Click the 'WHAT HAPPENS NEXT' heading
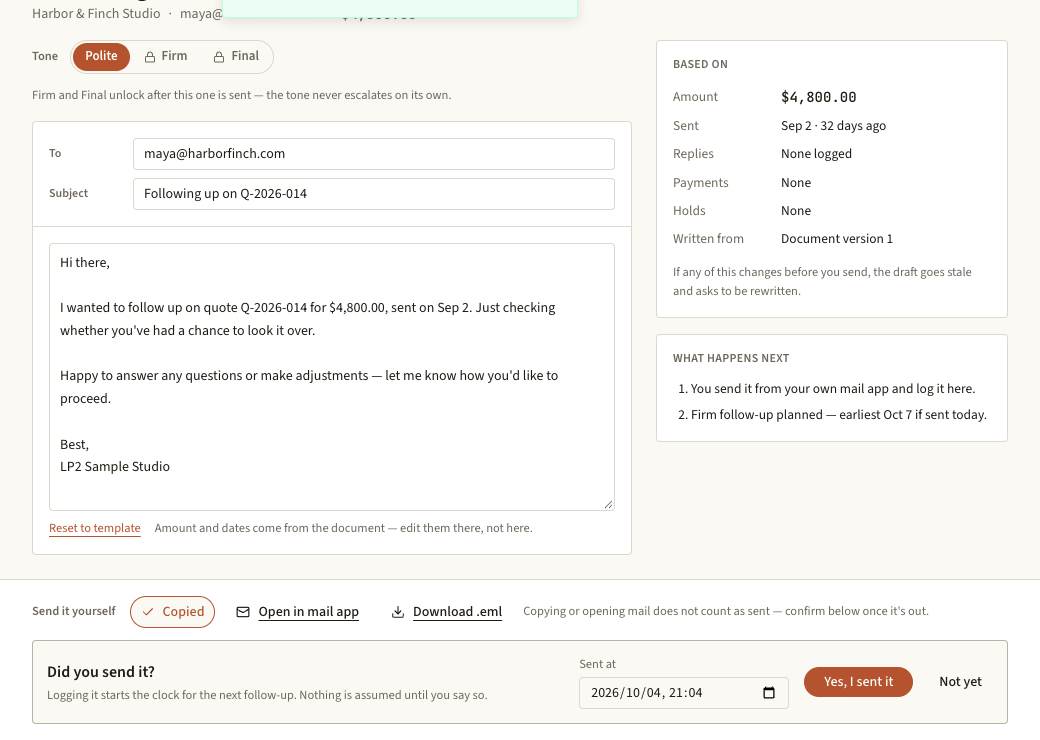Image resolution: width=1040 pixels, height=740 pixels. [730, 358]
